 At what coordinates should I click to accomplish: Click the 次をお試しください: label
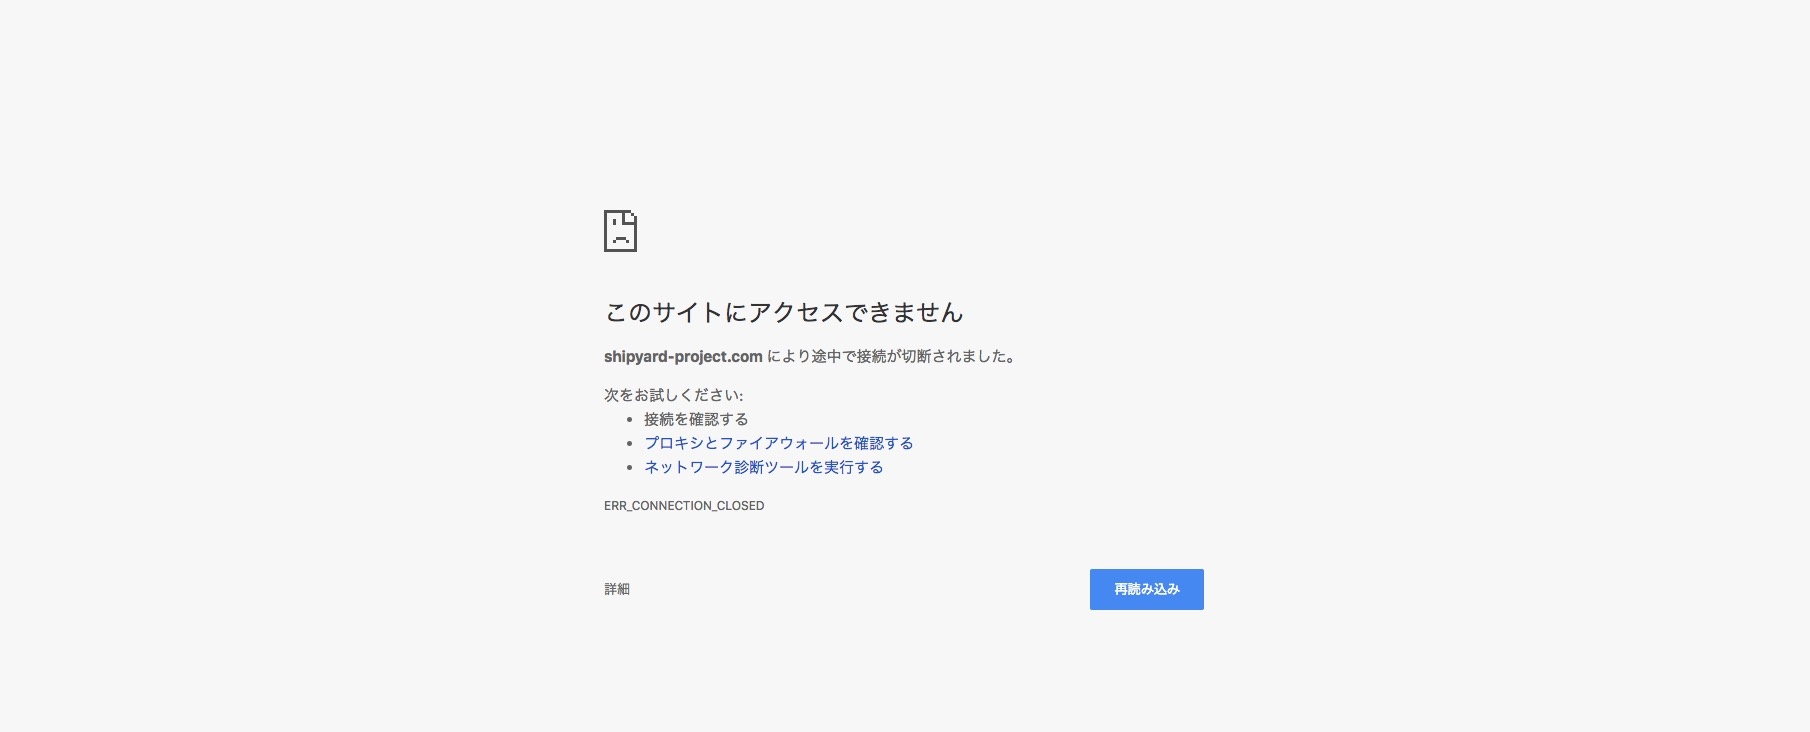[673, 395]
